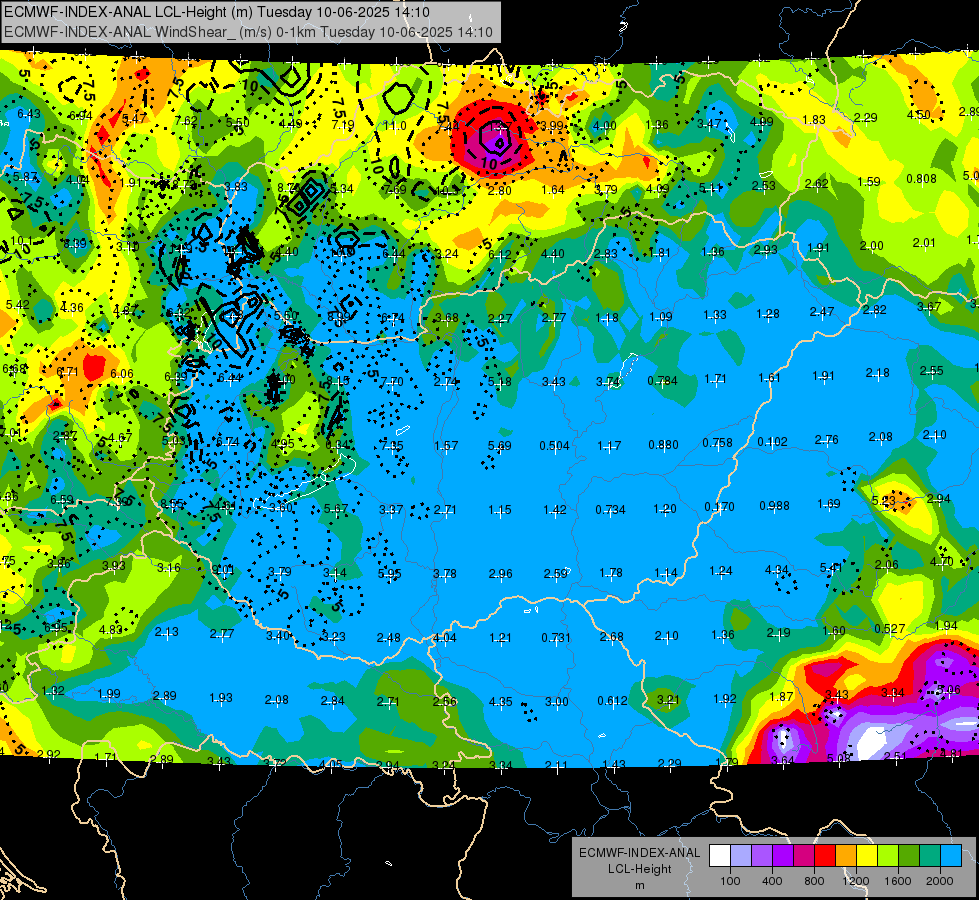Click the 0.734 wind shear value
This screenshot has height=900, width=979.
pos(610,510)
